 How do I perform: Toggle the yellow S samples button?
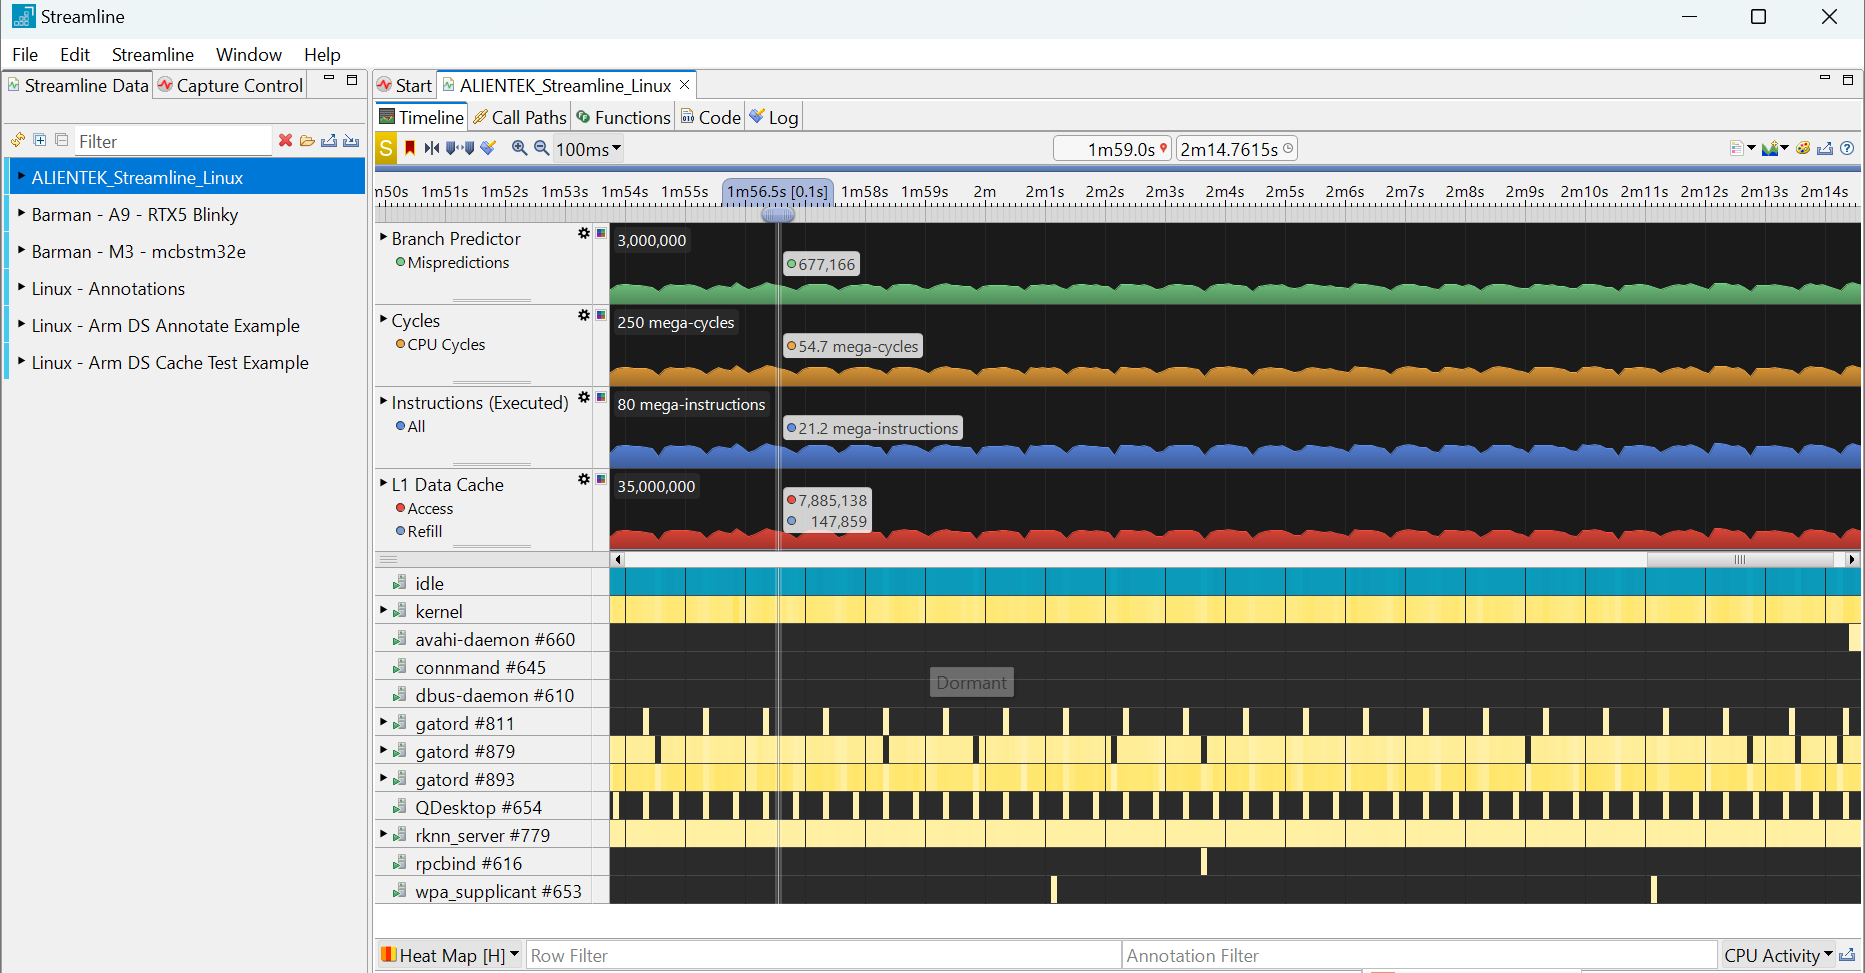(x=386, y=149)
